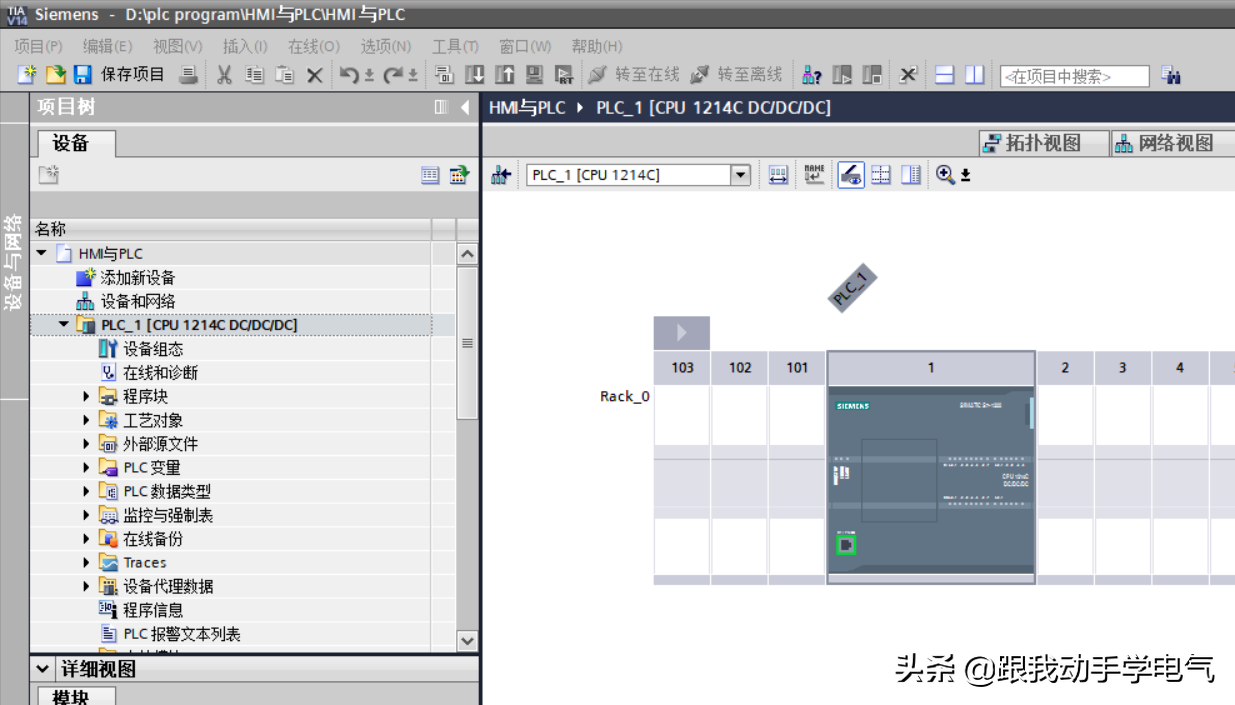Expand the PLC 变量 folder
The height and width of the screenshot is (705, 1235).
pyautogui.click(x=86, y=467)
